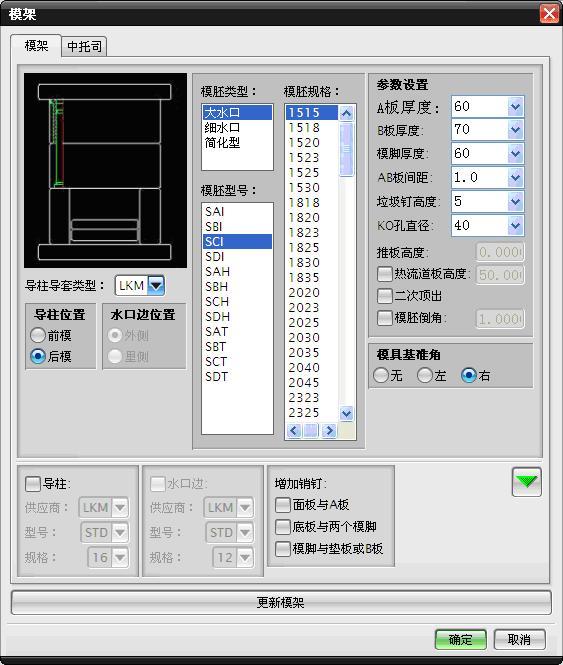Select specification 2045
This screenshot has width=563, height=665.
[312, 383]
